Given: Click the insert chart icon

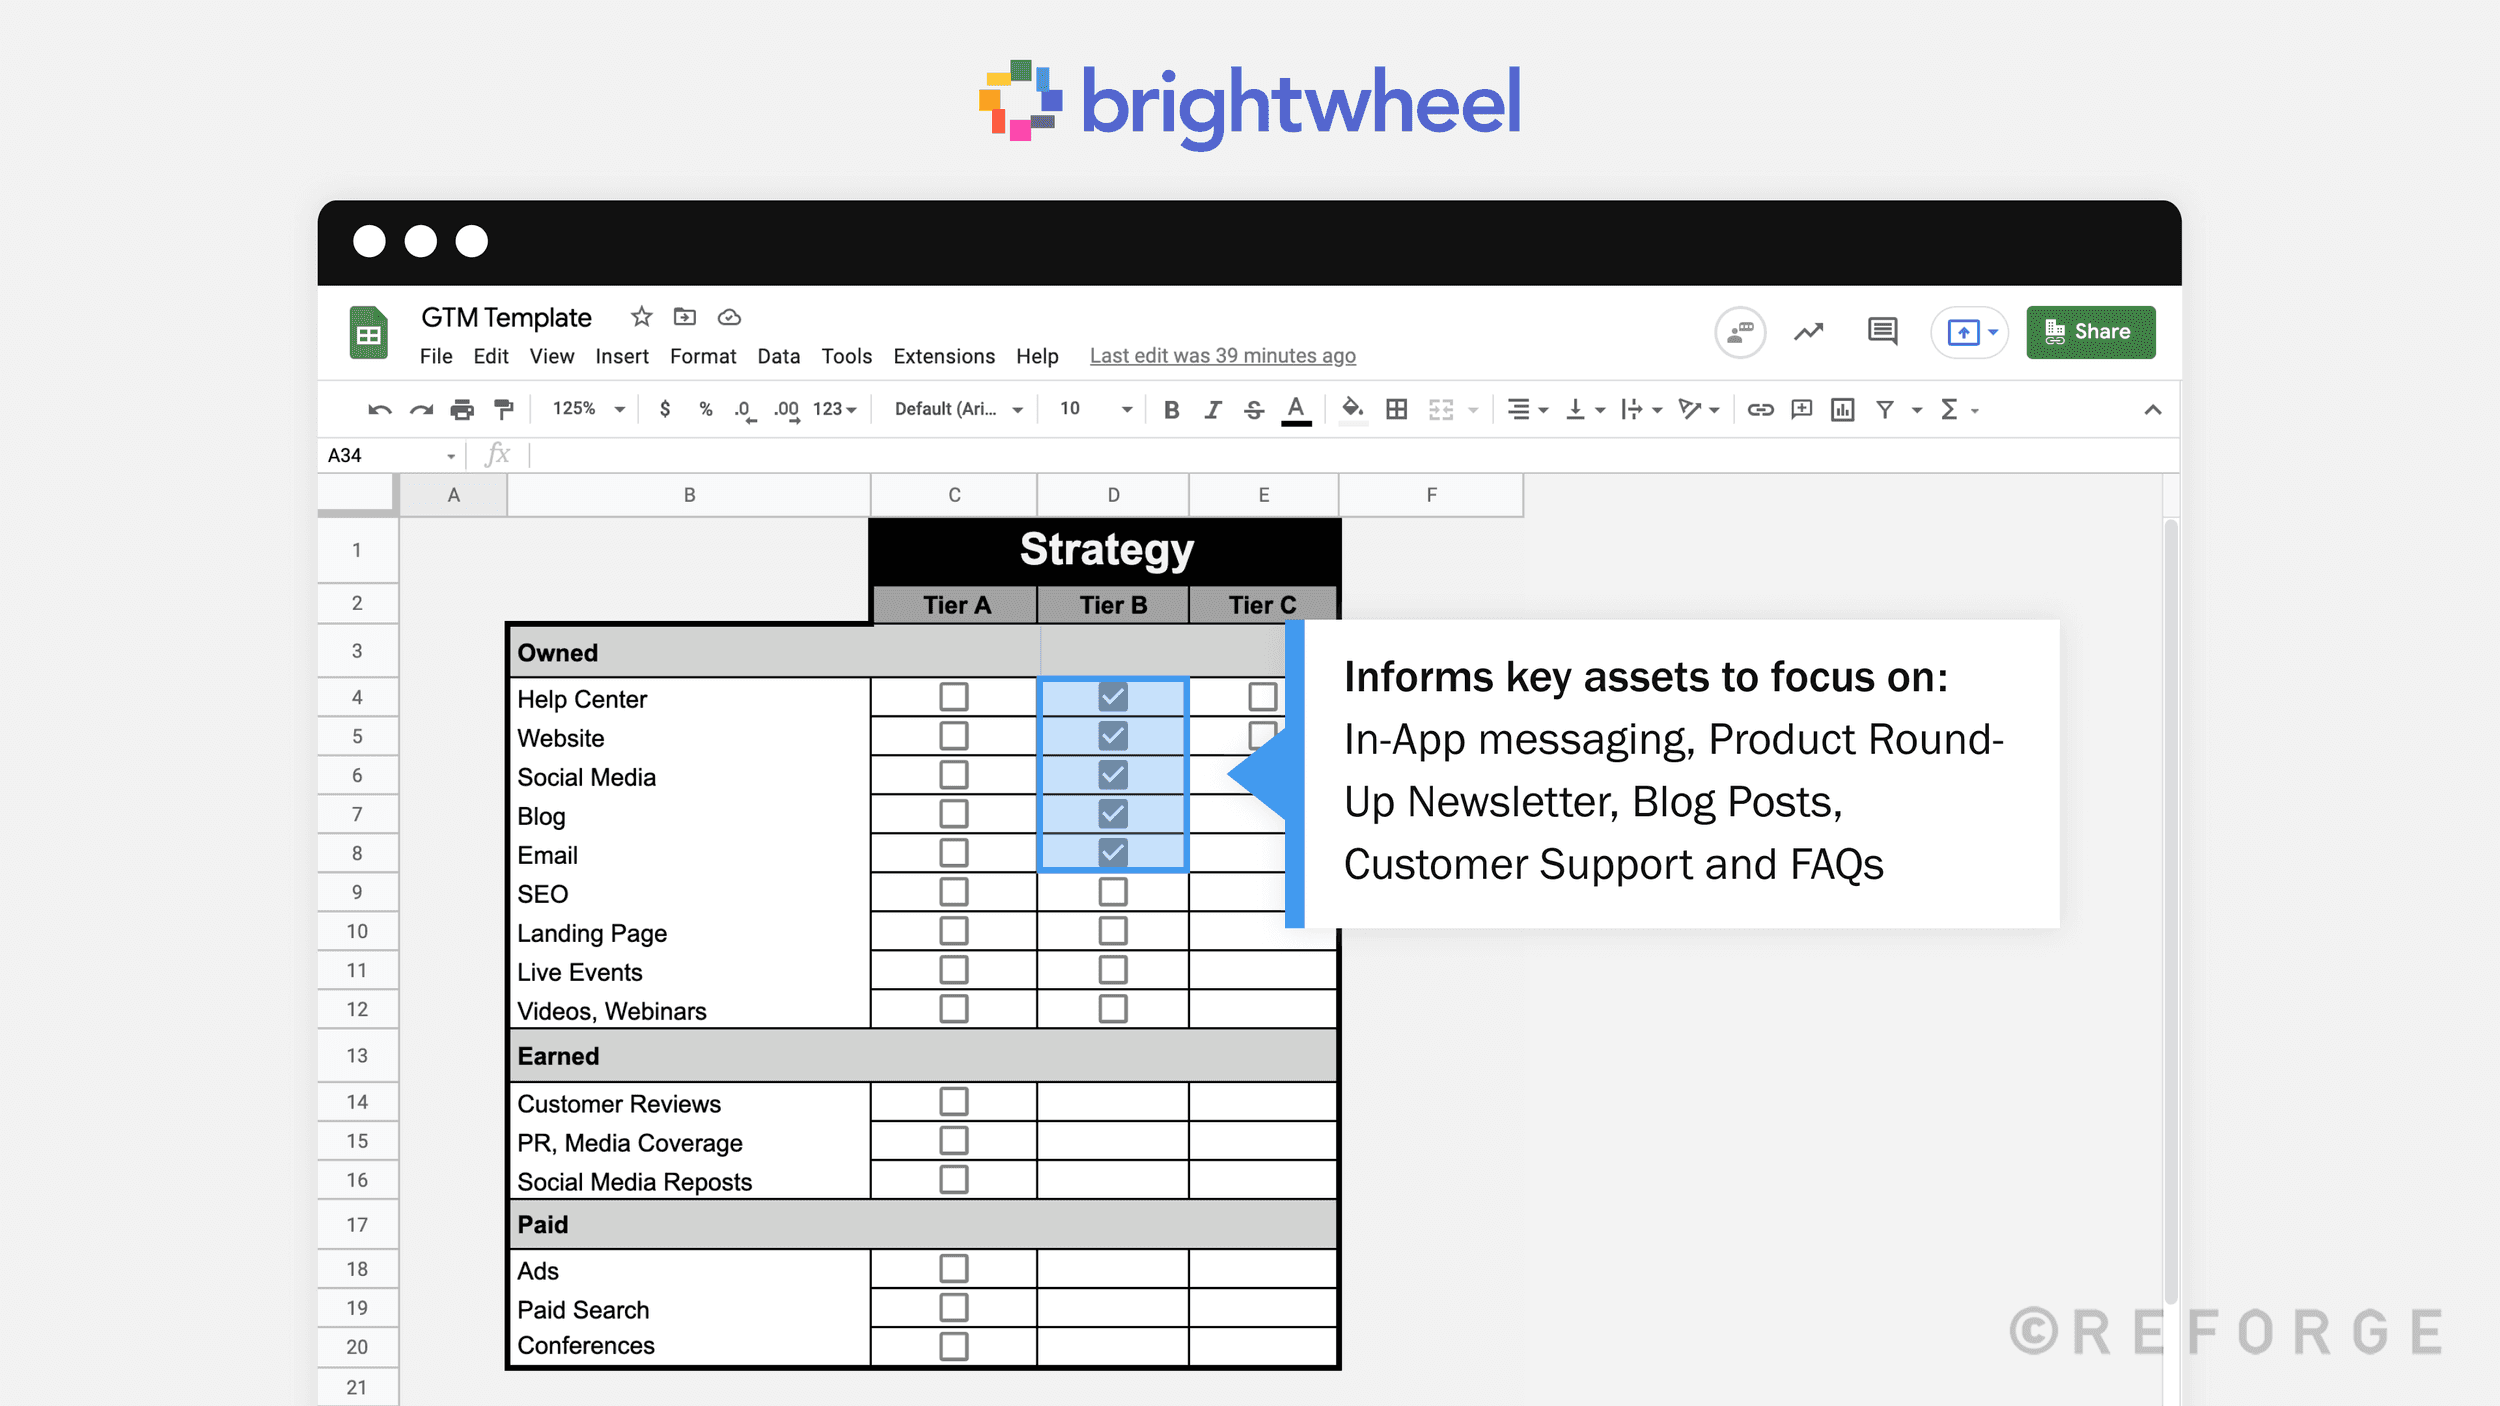Looking at the screenshot, I should click(1842, 409).
